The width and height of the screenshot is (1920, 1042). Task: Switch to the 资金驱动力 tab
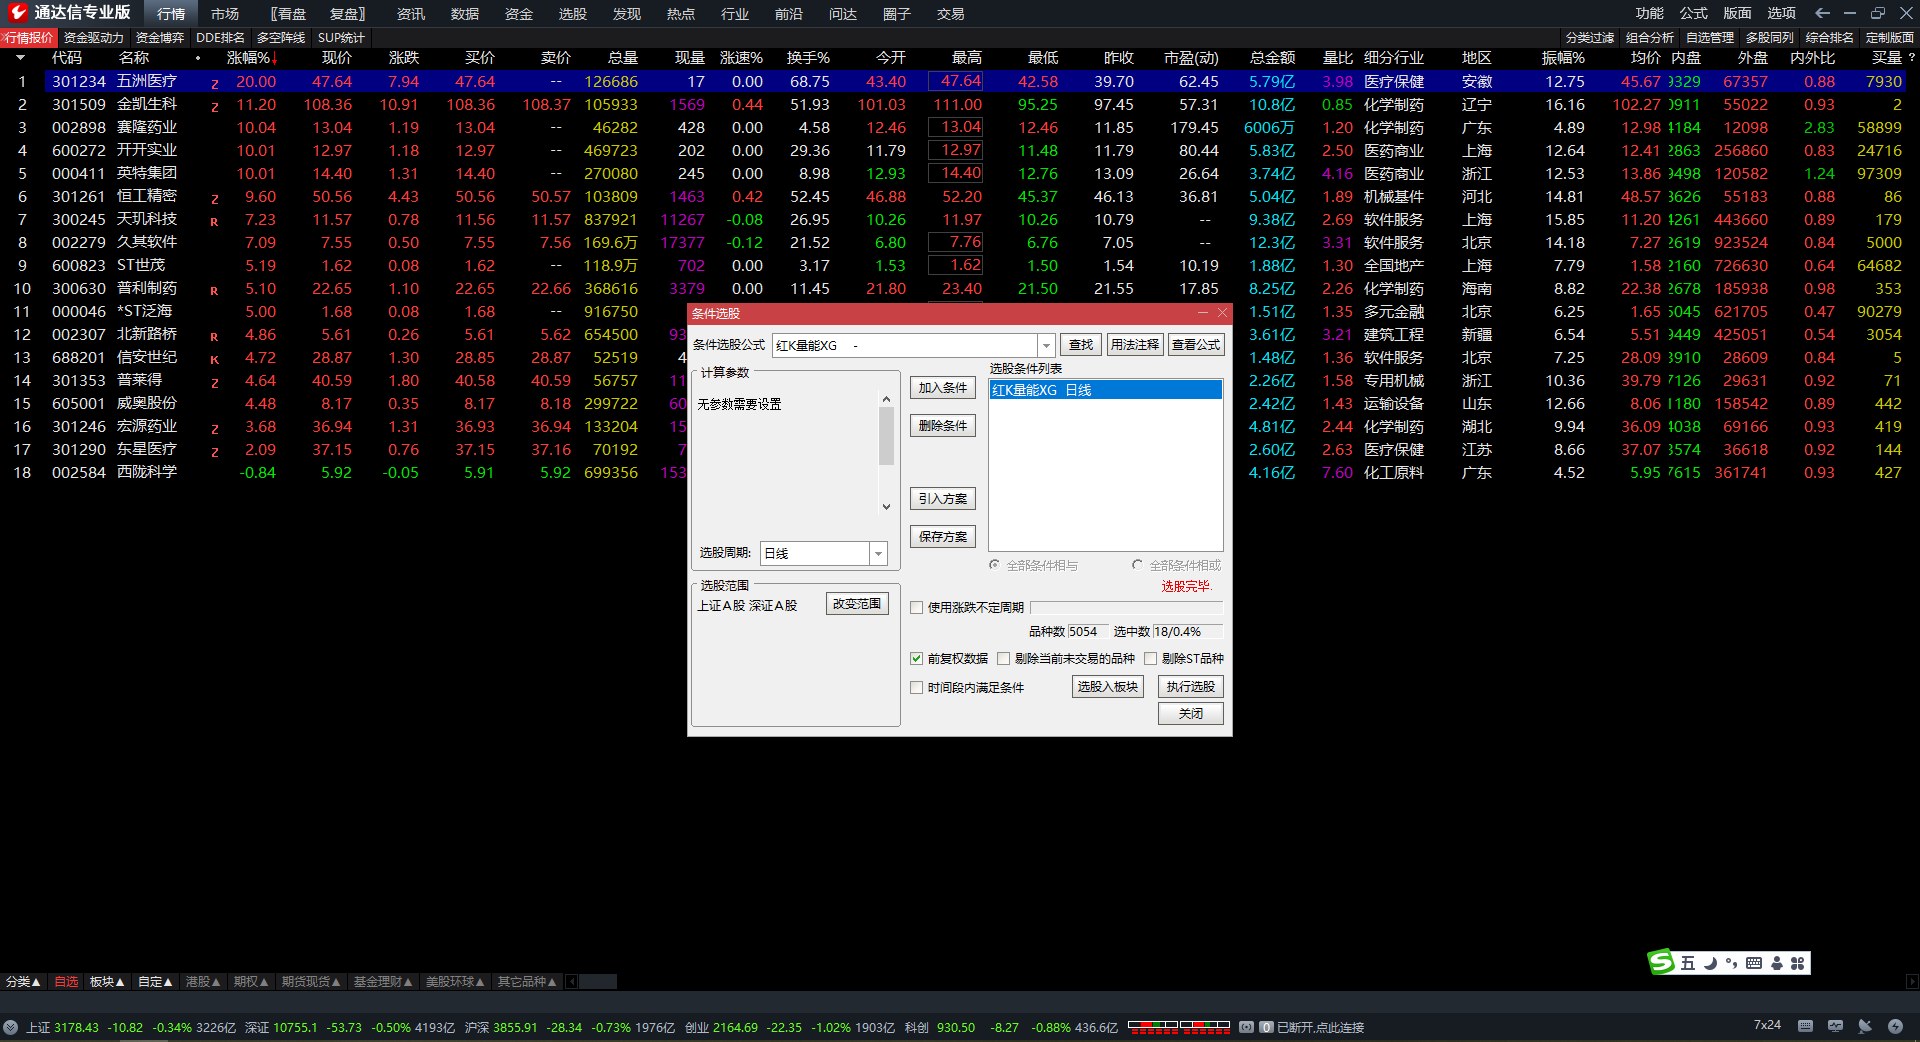tap(94, 38)
